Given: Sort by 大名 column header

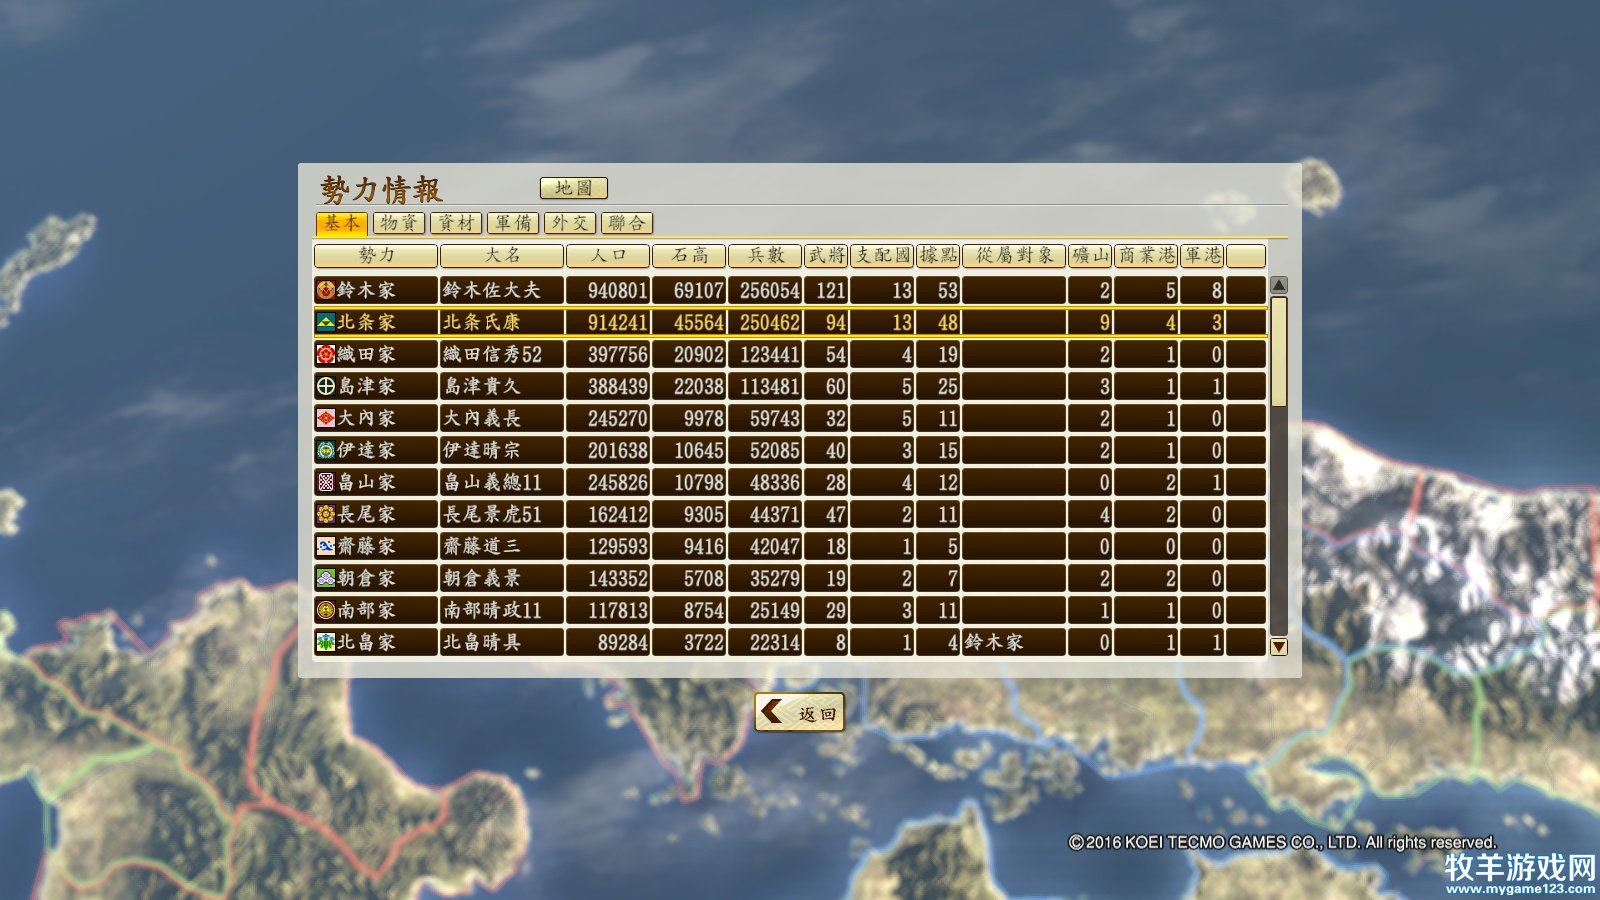Looking at the screenshot, I should (502, 256).
